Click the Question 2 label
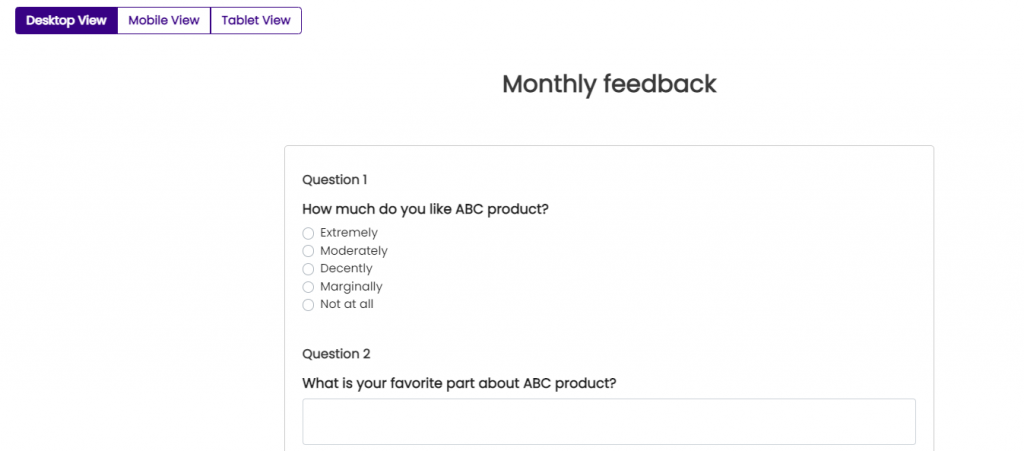The width and height of the screenshot is (1024, 451). [x=336, y=354]
